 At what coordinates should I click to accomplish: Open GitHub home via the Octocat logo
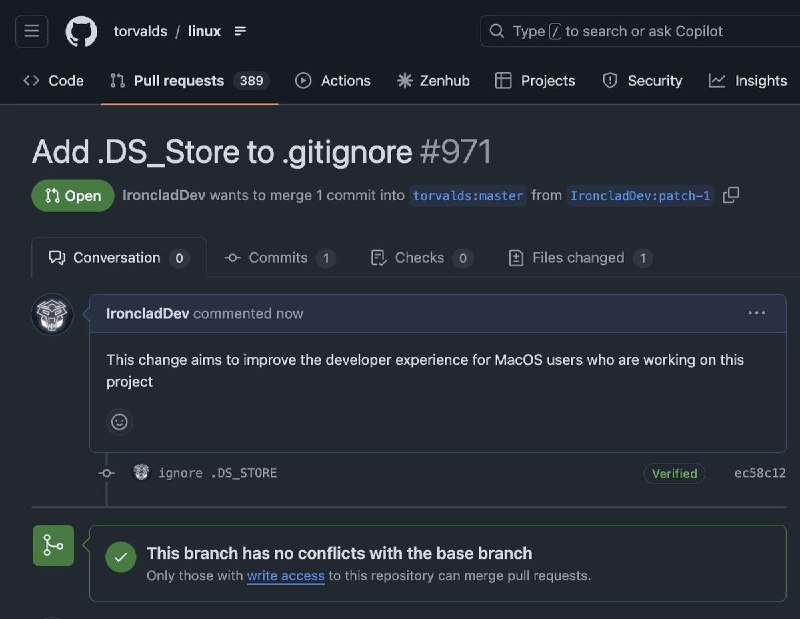(81, 31)
